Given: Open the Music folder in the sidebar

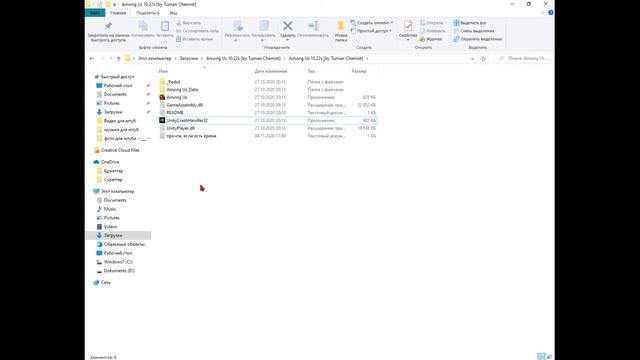Looking at the screenshot, I should click(x=110, y=209).
